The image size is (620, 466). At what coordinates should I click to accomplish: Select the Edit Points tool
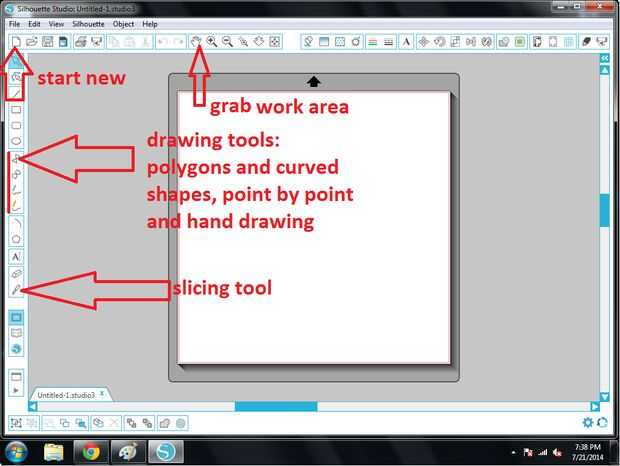pyautogui.click(x=16, y=77)
